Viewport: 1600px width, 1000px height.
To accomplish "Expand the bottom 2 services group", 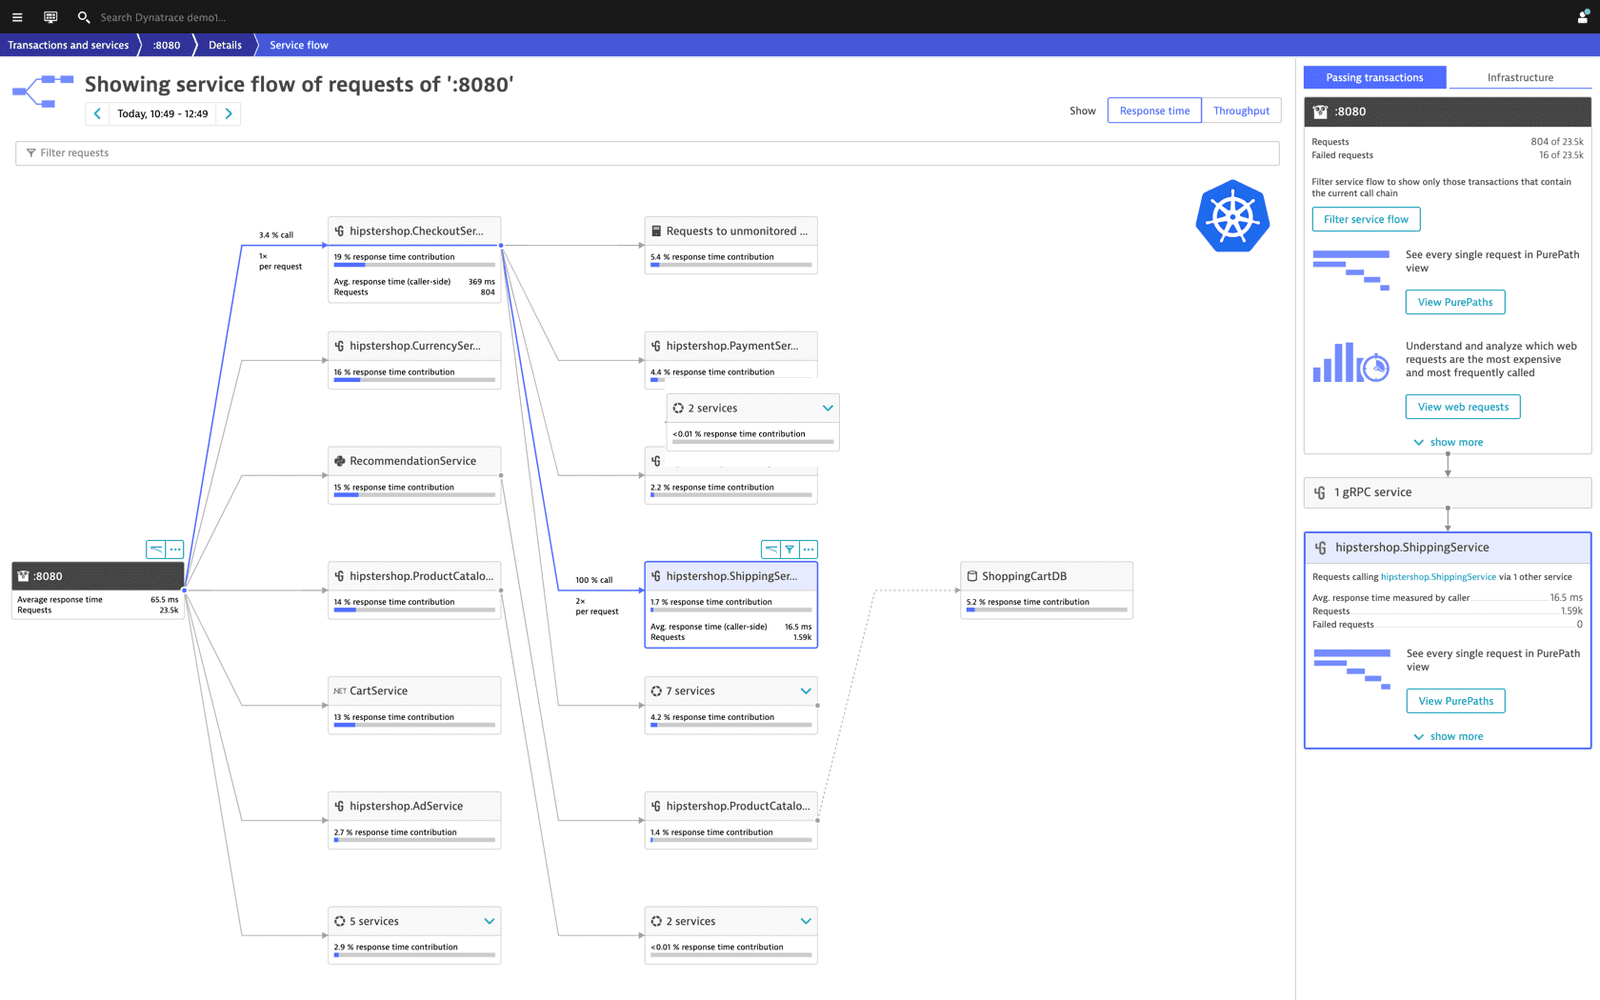I will tap(806, 921).
